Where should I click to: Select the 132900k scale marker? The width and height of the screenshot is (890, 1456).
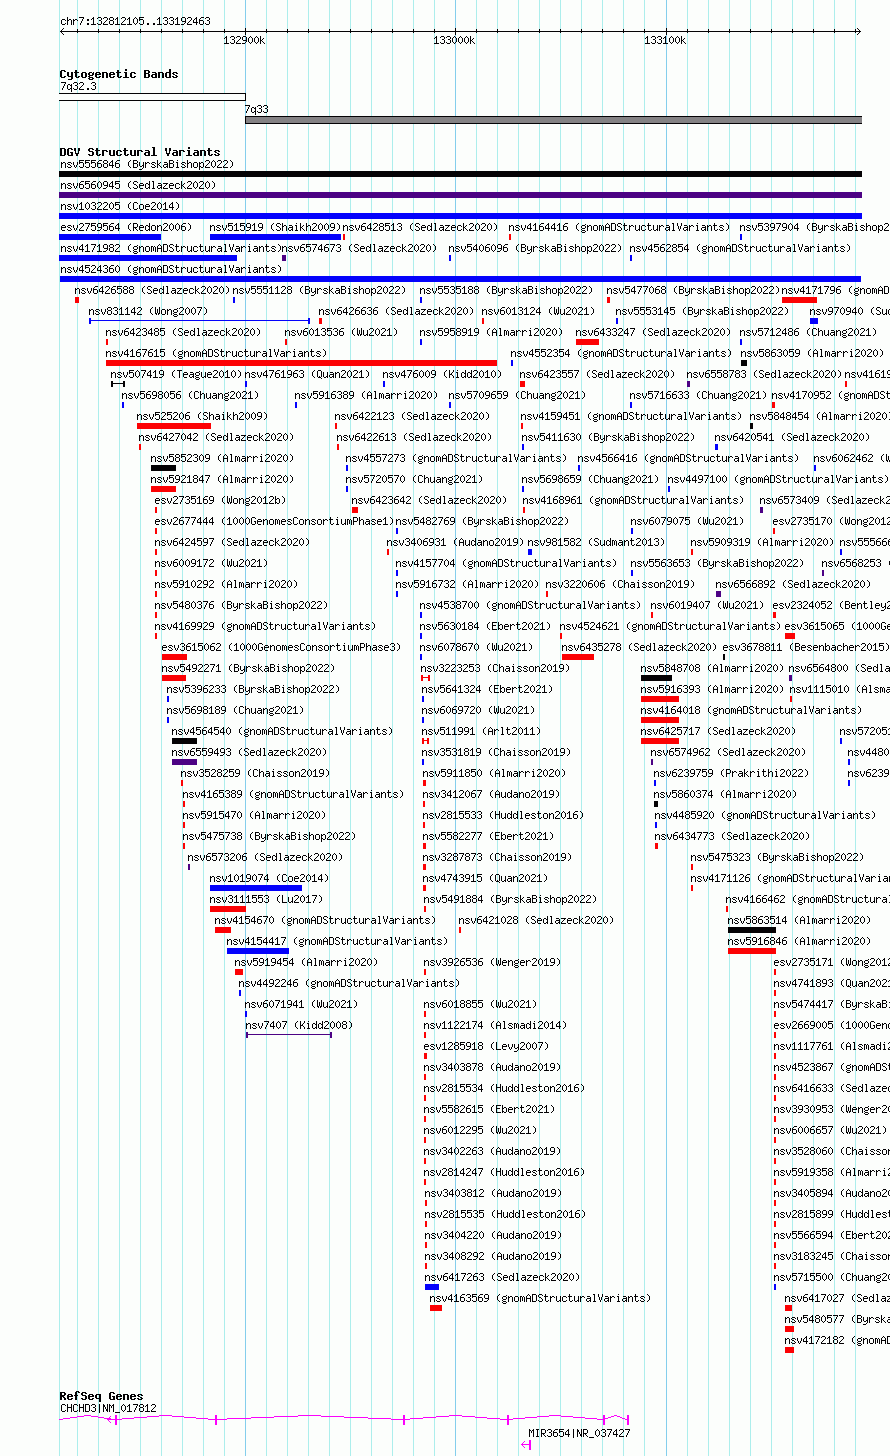click(x=244, y=40)
